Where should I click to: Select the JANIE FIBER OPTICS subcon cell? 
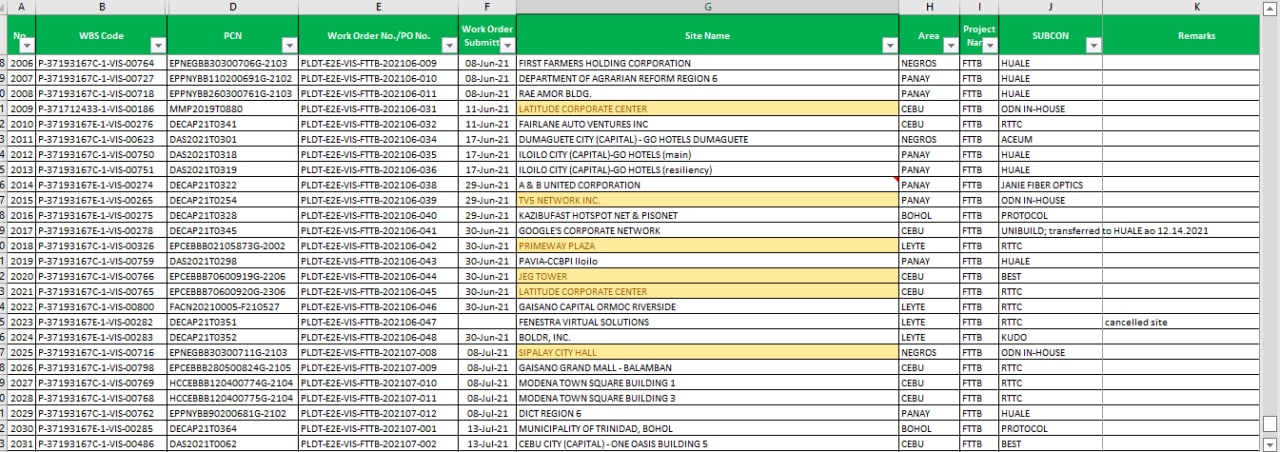[x=1050, y=185]
